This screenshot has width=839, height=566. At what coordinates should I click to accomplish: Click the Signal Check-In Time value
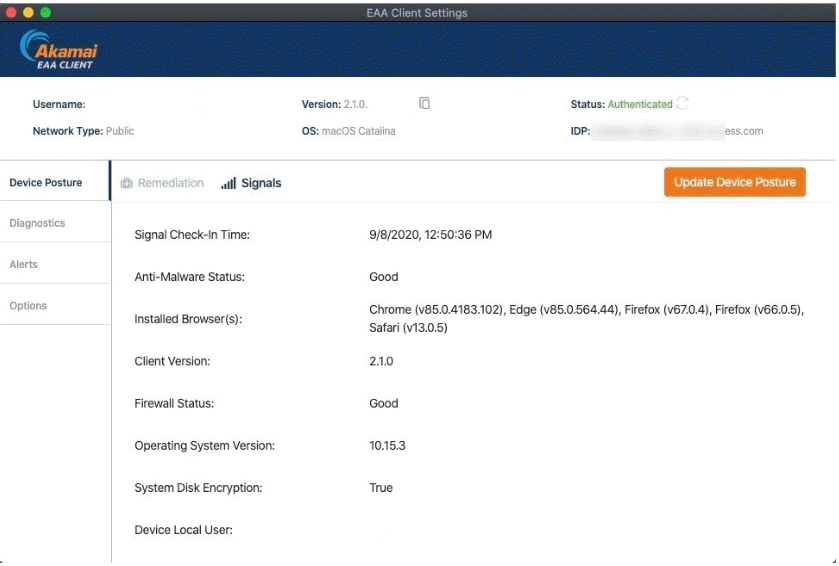(430, 235)
